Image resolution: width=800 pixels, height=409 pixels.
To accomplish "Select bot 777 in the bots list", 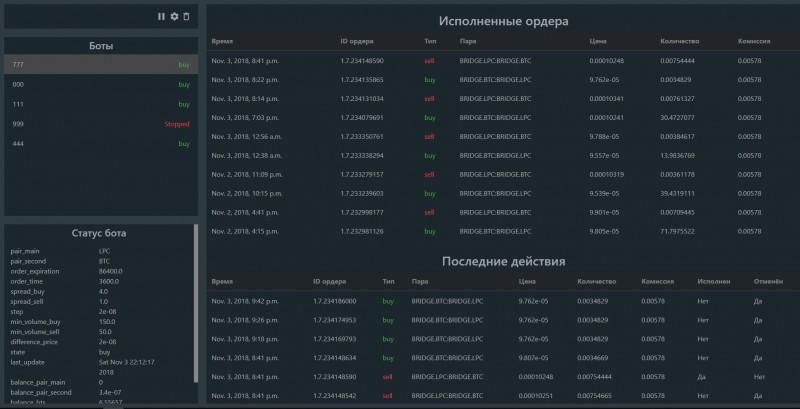I will (100, 65).
